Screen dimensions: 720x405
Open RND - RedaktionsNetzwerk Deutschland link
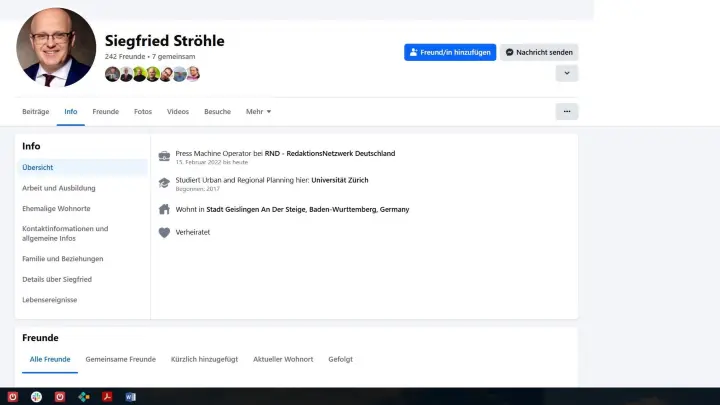tap(329, 153)
